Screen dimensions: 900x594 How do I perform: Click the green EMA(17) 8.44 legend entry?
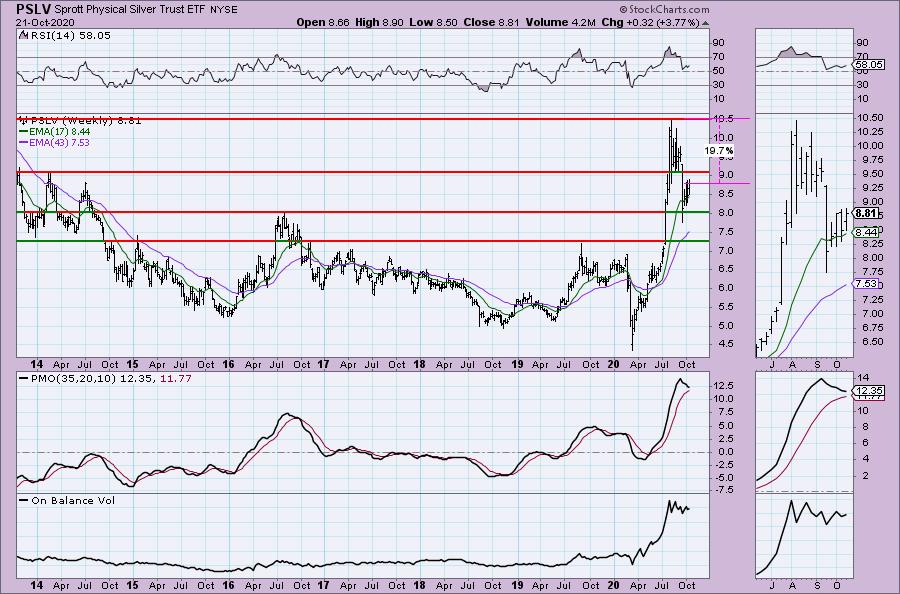pyautogui.click(x=55, y=131)
